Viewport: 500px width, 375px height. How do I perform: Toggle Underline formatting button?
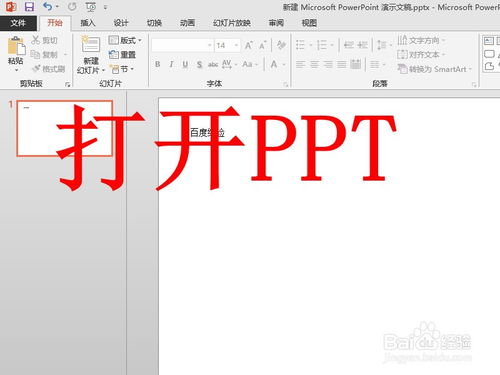[x=185, y=64]
